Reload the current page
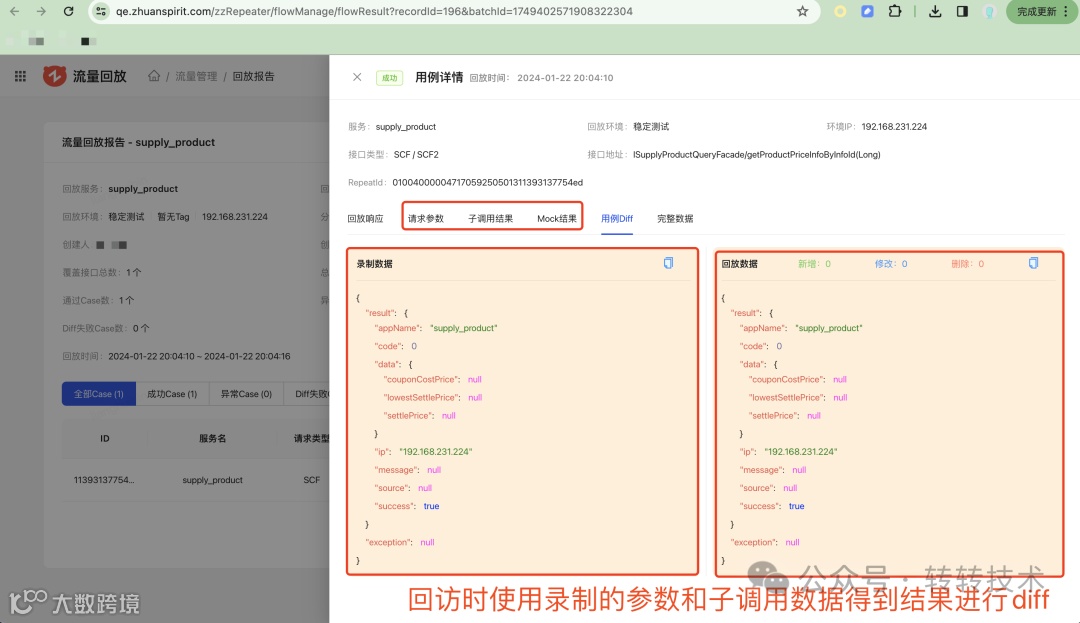The width and height of the screenshot is (1080, 623). [68, 11]
